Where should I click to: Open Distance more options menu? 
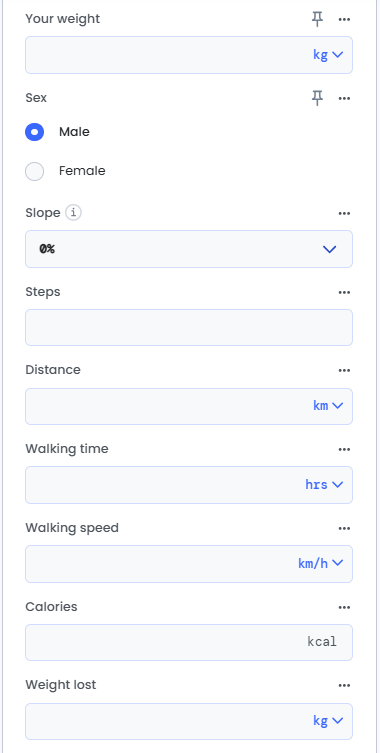click(x=344, y=370)
